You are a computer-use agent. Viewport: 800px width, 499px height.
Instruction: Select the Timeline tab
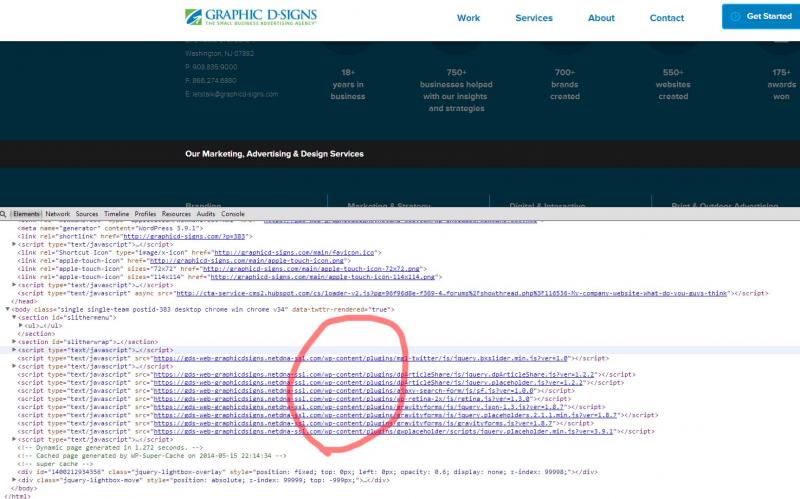(116, 214)
